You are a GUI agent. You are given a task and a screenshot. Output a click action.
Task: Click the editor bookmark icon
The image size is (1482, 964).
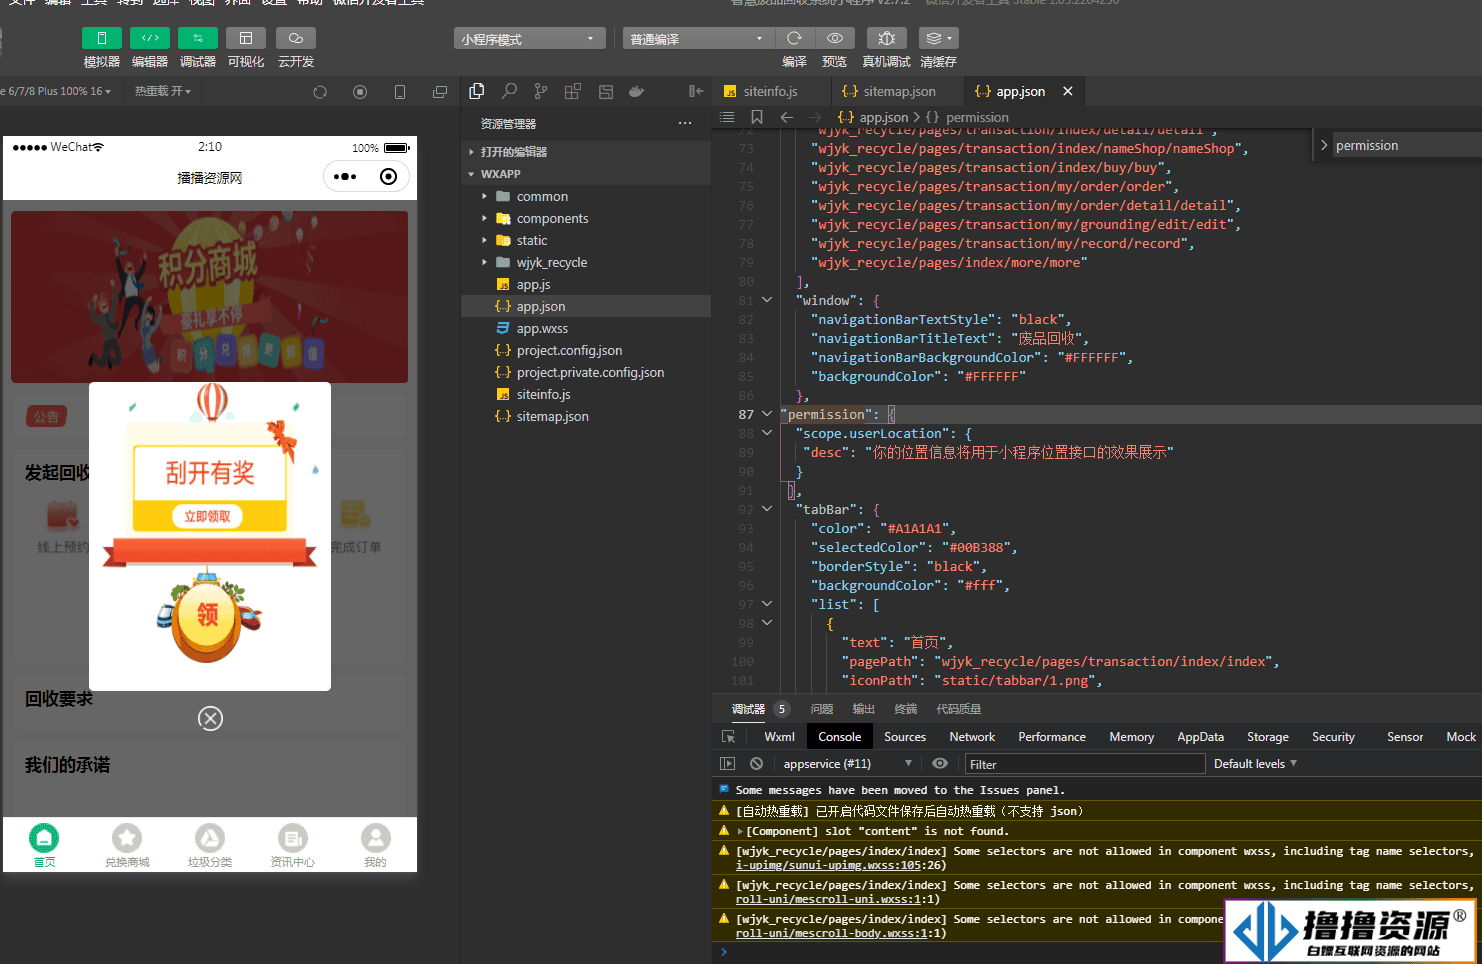click(757, 117)
